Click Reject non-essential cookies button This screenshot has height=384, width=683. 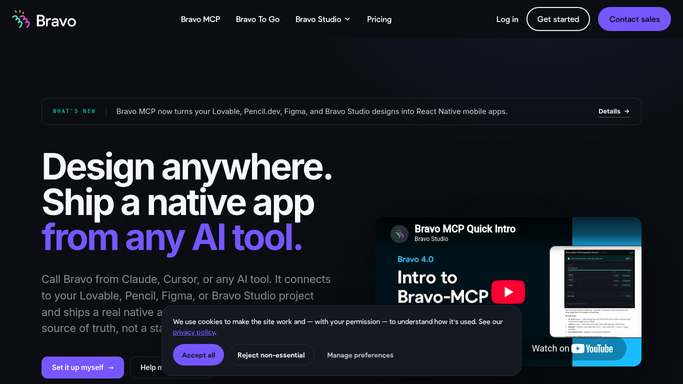click(271, 355)
